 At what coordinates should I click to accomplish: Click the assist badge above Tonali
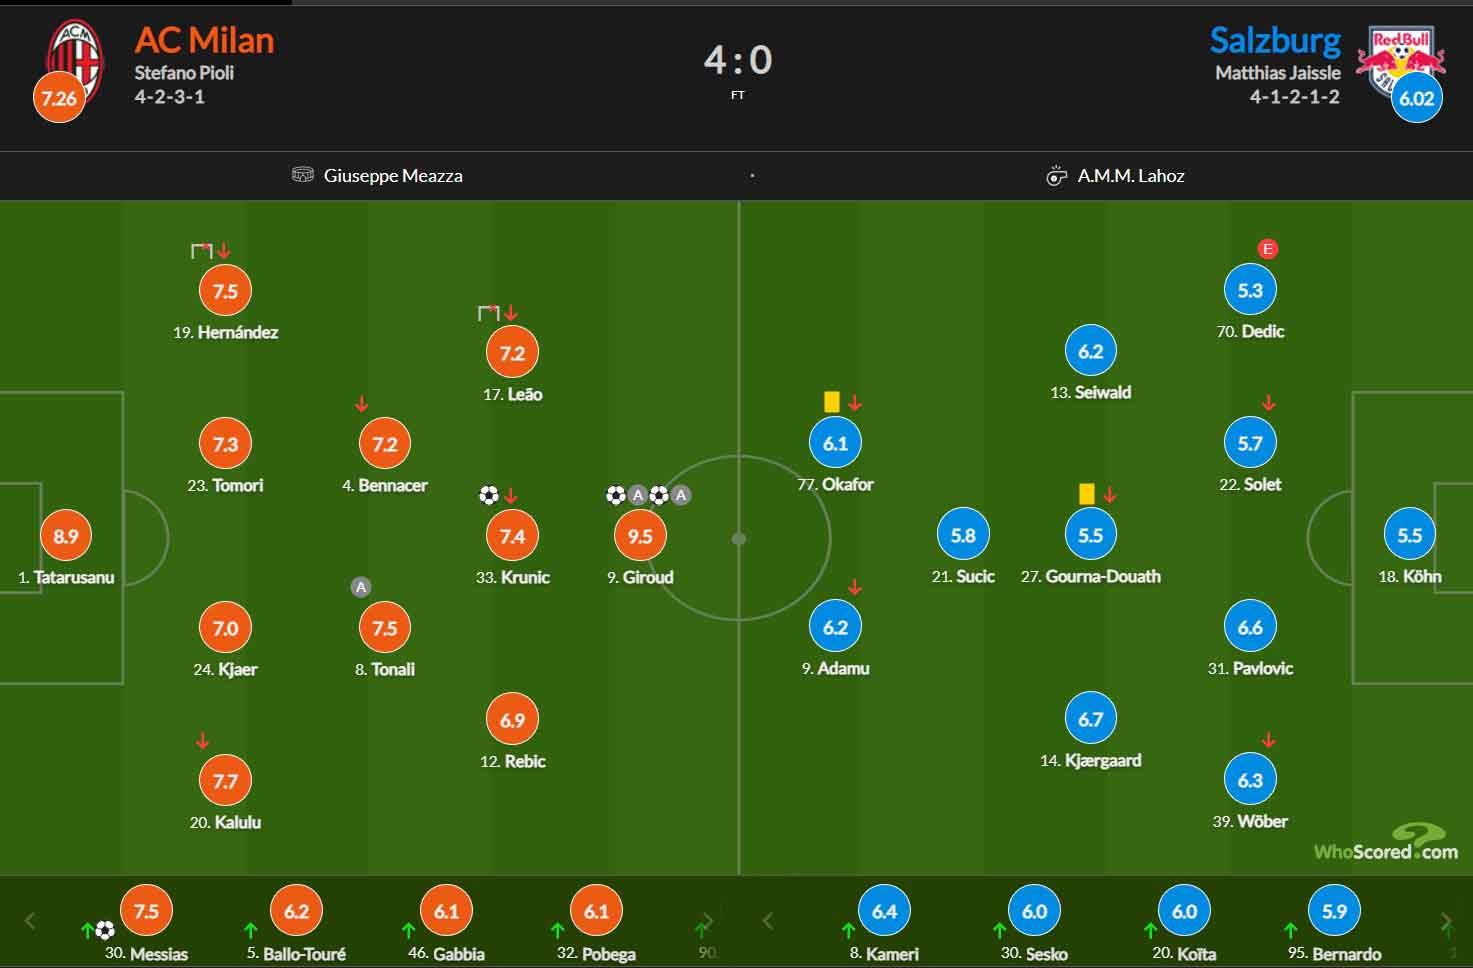[x=361, y=587]
